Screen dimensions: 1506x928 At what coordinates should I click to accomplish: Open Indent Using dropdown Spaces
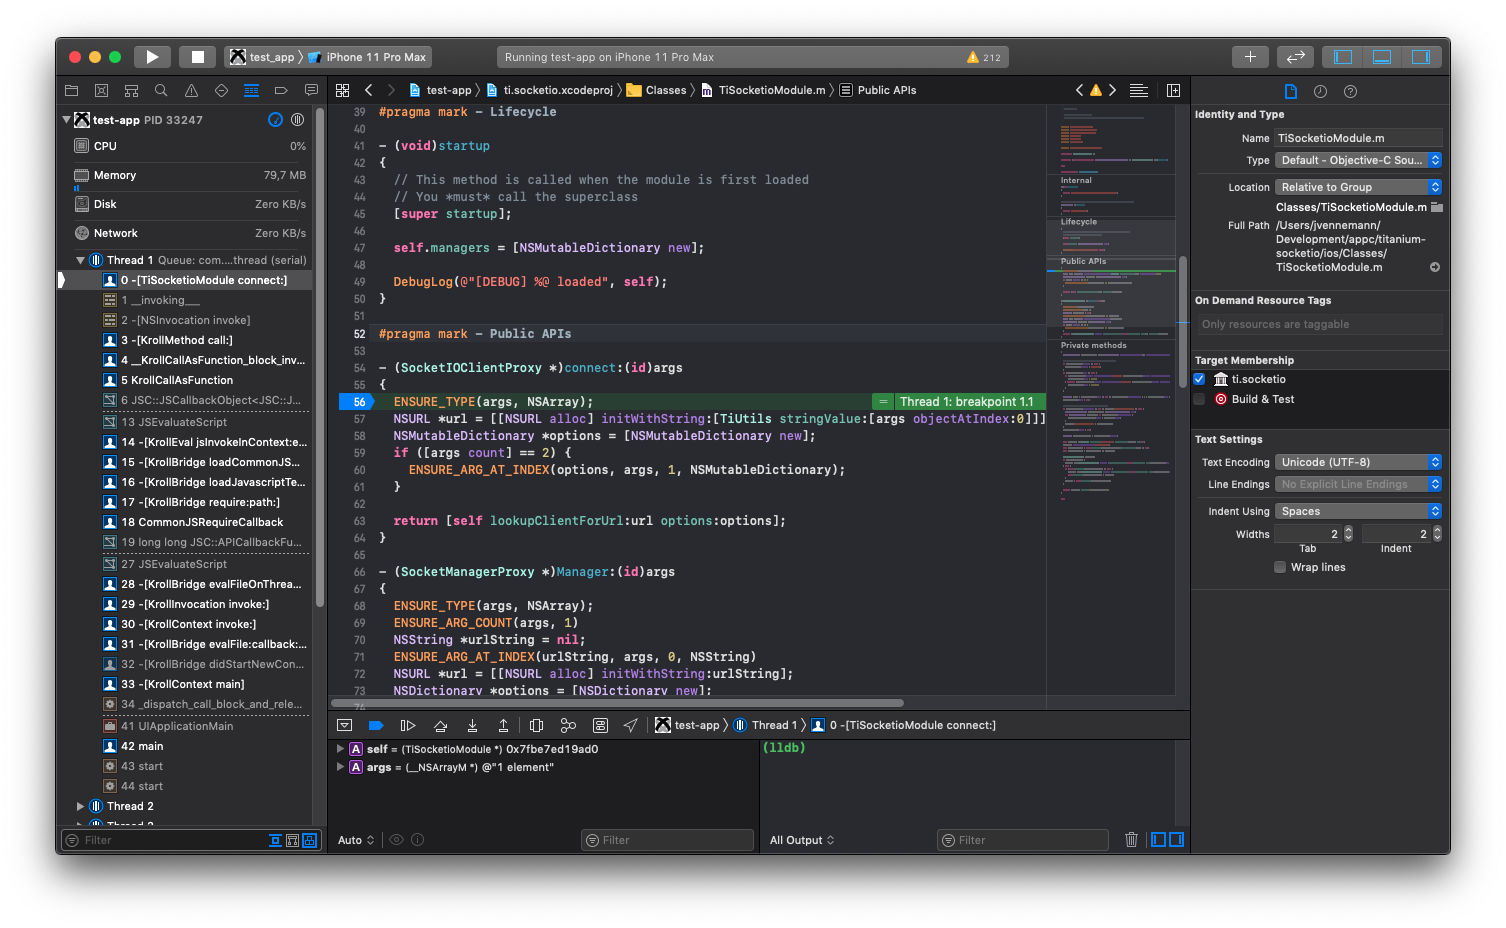pos(1358,511)
